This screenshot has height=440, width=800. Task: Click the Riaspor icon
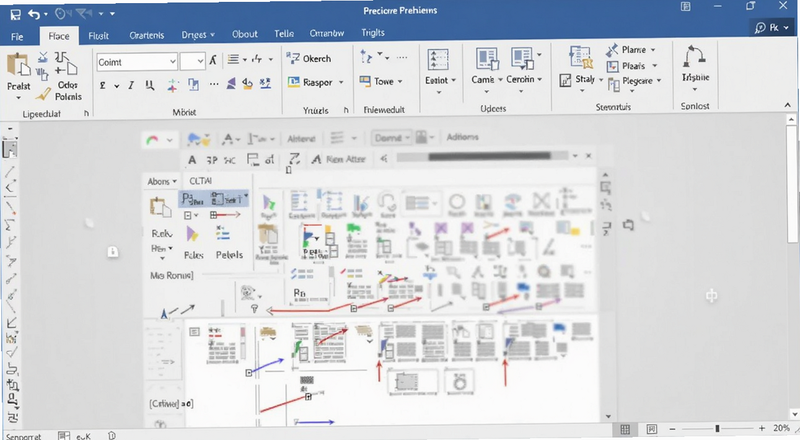[x=293, y=82]
